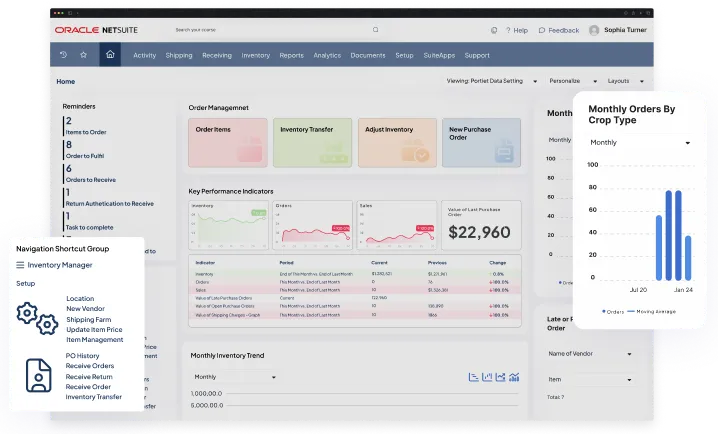The height and width of the screenshot is (434, 718).
Task: Open the Reports menu
Action: (x=291, y=56)
